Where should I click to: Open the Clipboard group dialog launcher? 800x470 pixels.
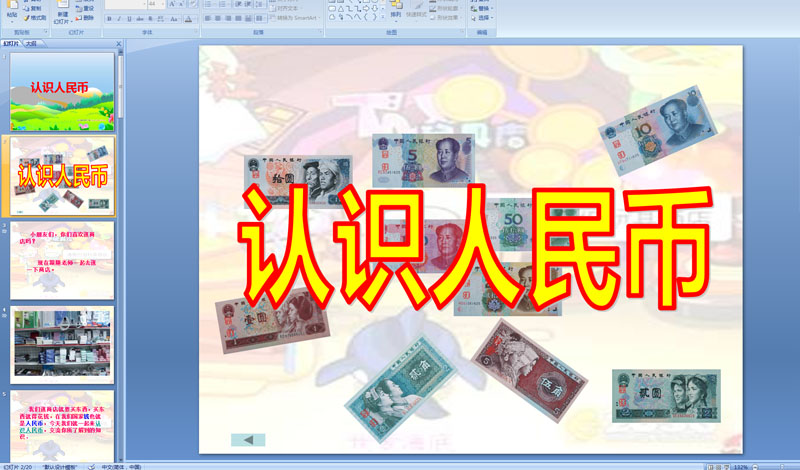click(46, 32)
